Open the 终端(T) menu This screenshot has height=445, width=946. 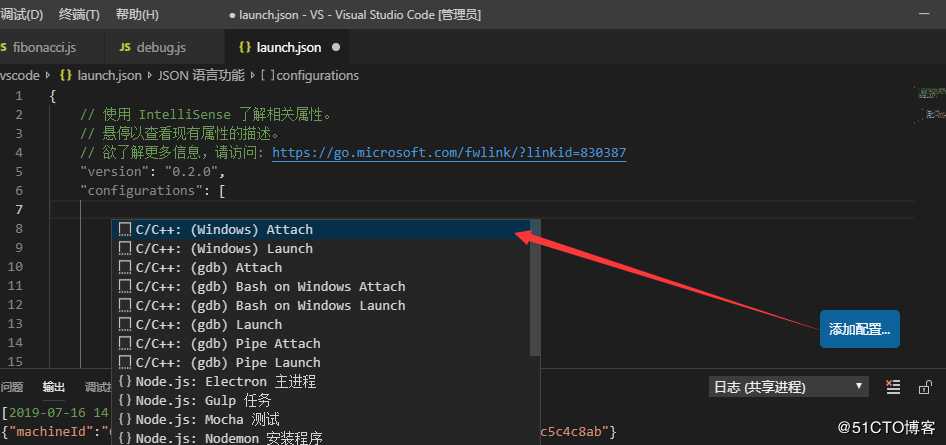[x=79, y=14]
